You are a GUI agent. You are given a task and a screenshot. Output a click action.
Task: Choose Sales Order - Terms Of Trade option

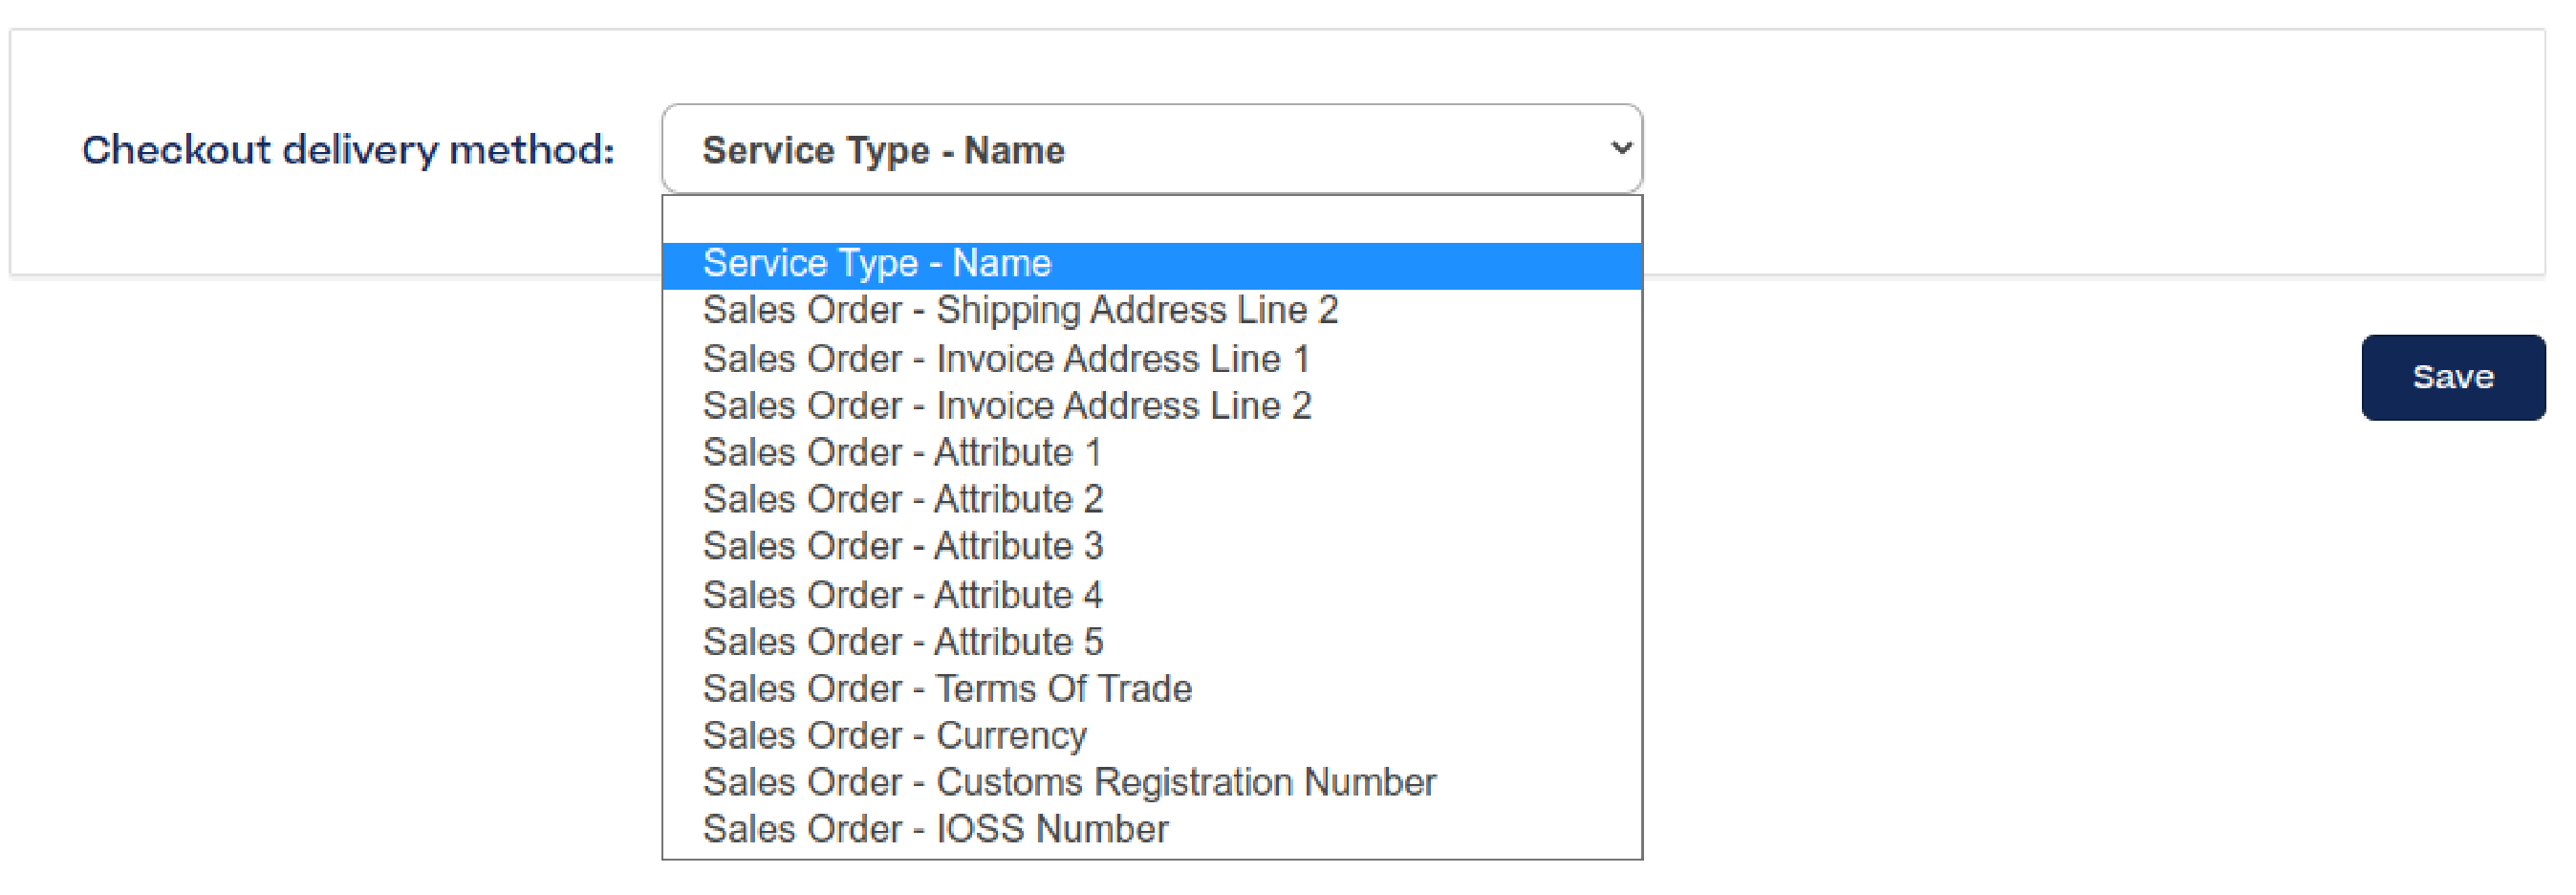tap(947, 688)
